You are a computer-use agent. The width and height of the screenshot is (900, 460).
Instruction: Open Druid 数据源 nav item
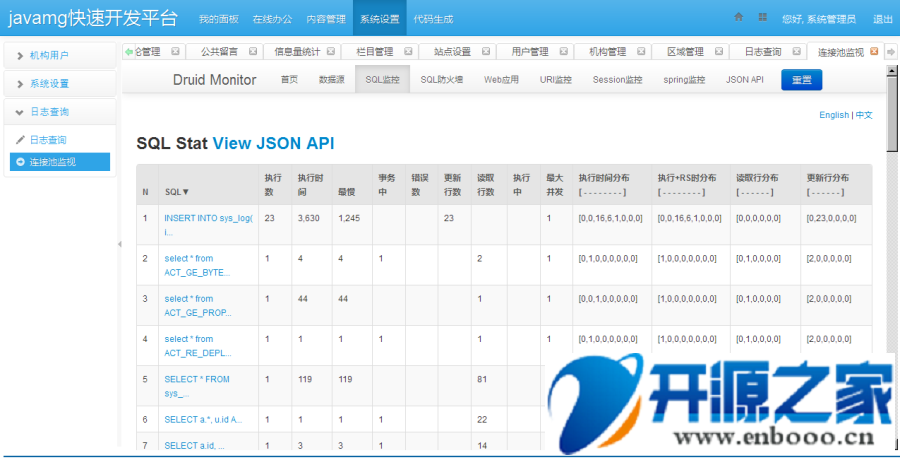click(x=332, y=80)
